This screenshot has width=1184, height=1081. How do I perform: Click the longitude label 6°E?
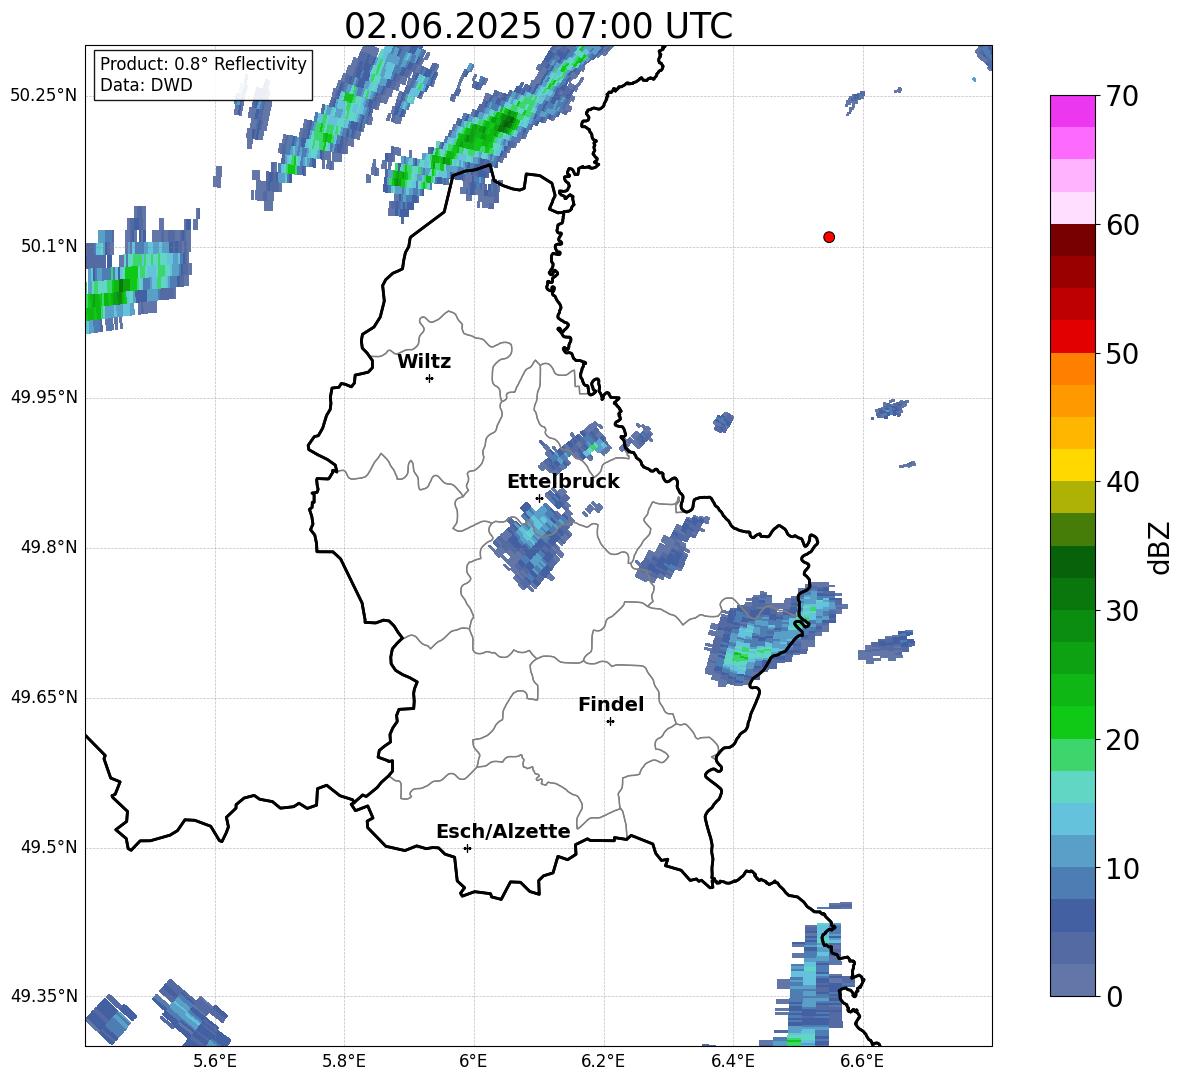(473, 1061)
